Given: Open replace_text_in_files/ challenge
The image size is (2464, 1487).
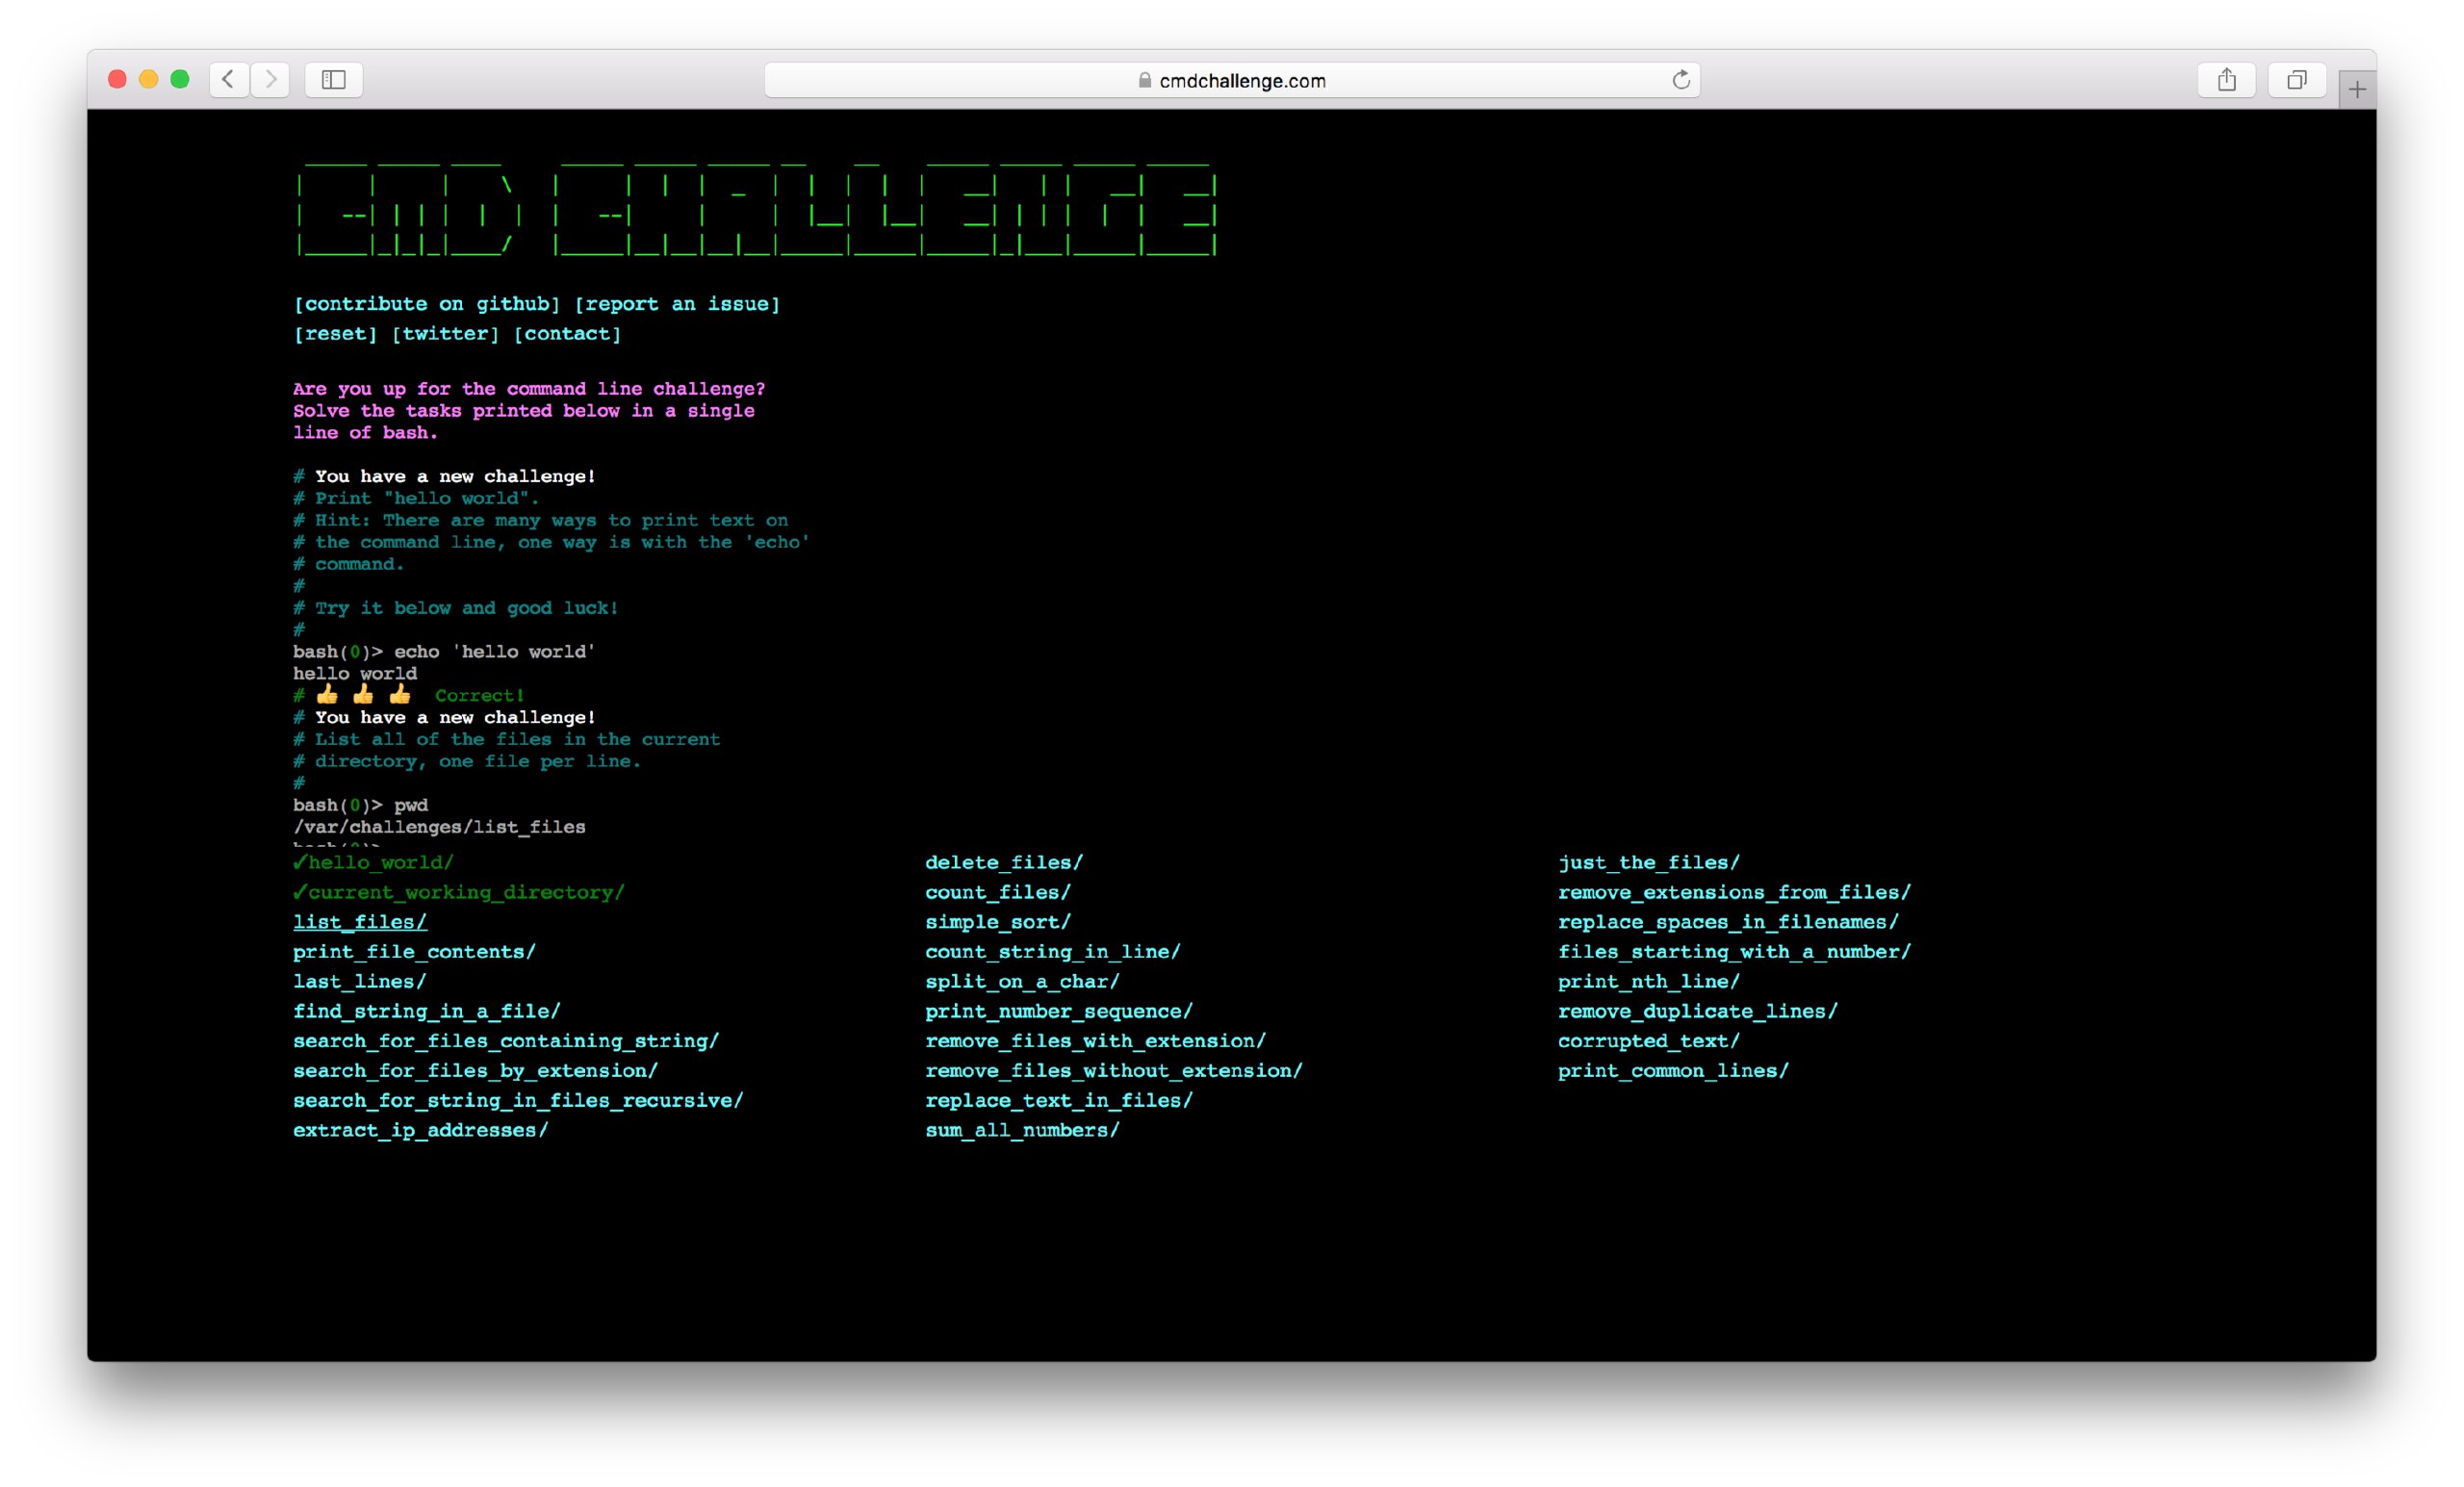Looking at the screenshot, I should click(x=1059, y=1101).
